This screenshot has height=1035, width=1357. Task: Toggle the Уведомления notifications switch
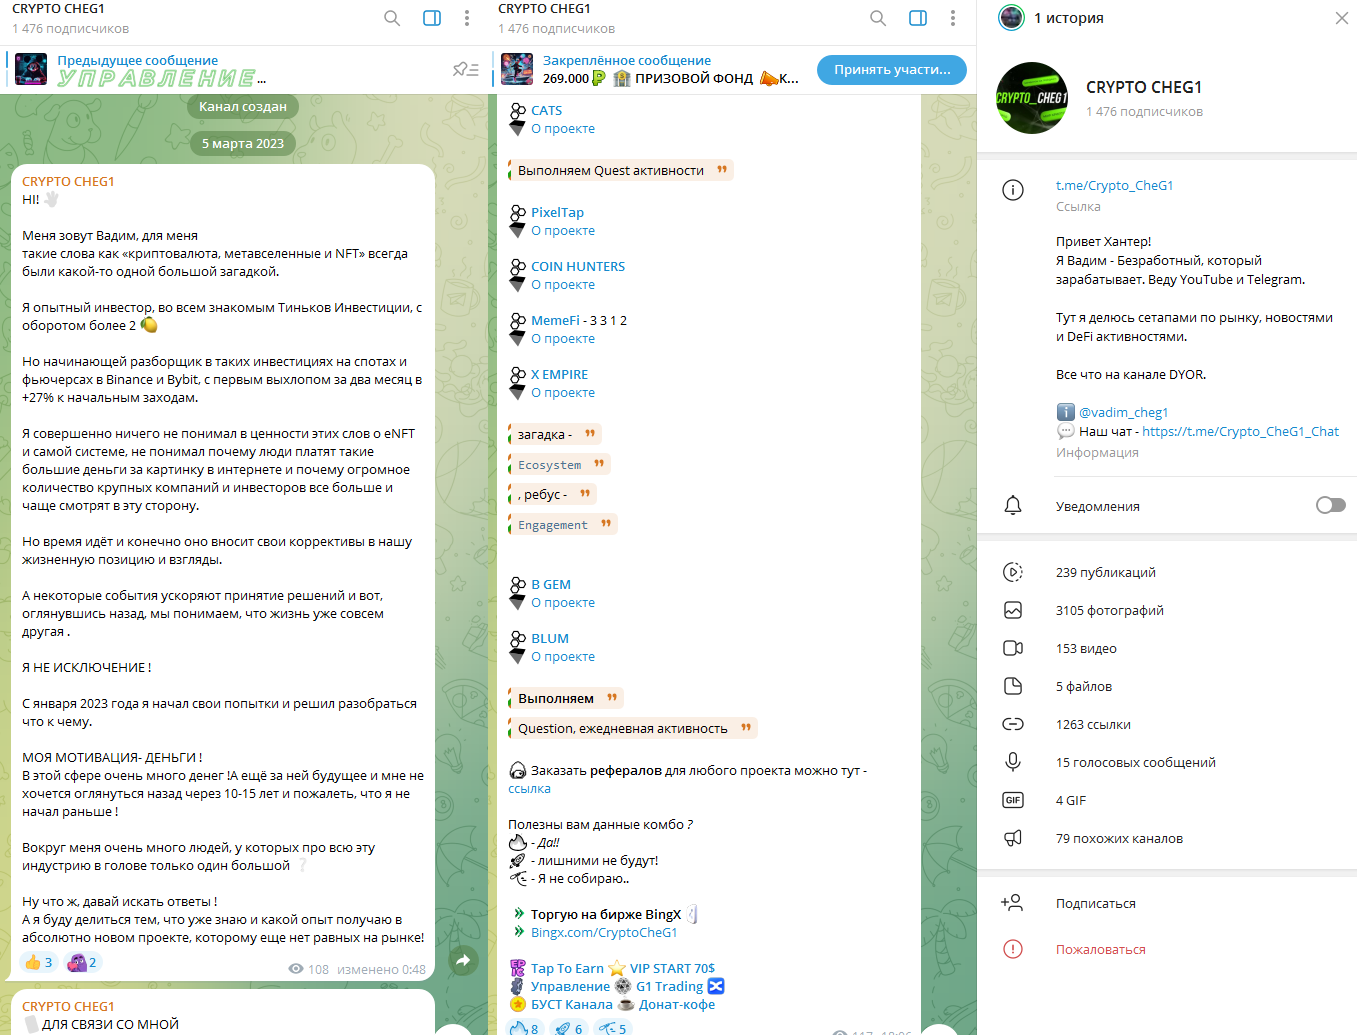[x=1331, y=505]
